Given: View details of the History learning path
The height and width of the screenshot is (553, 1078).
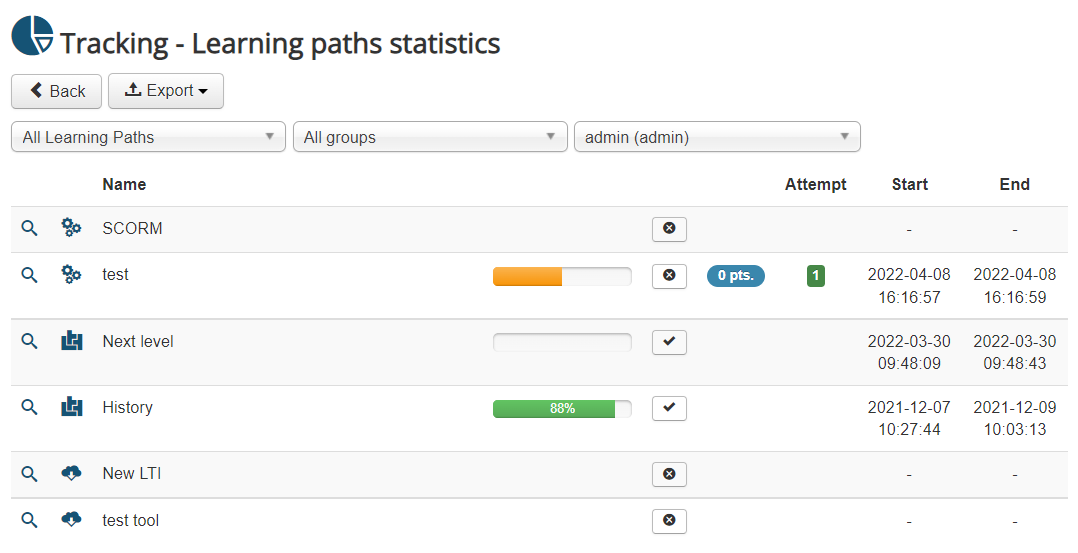Looking at the screenshot, I should pos(29,407).
